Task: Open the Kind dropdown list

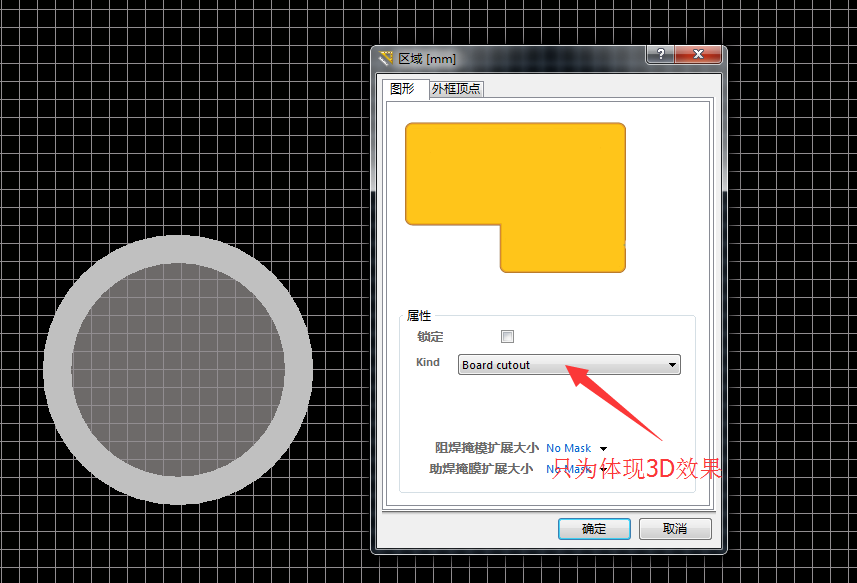Action: 672,365
